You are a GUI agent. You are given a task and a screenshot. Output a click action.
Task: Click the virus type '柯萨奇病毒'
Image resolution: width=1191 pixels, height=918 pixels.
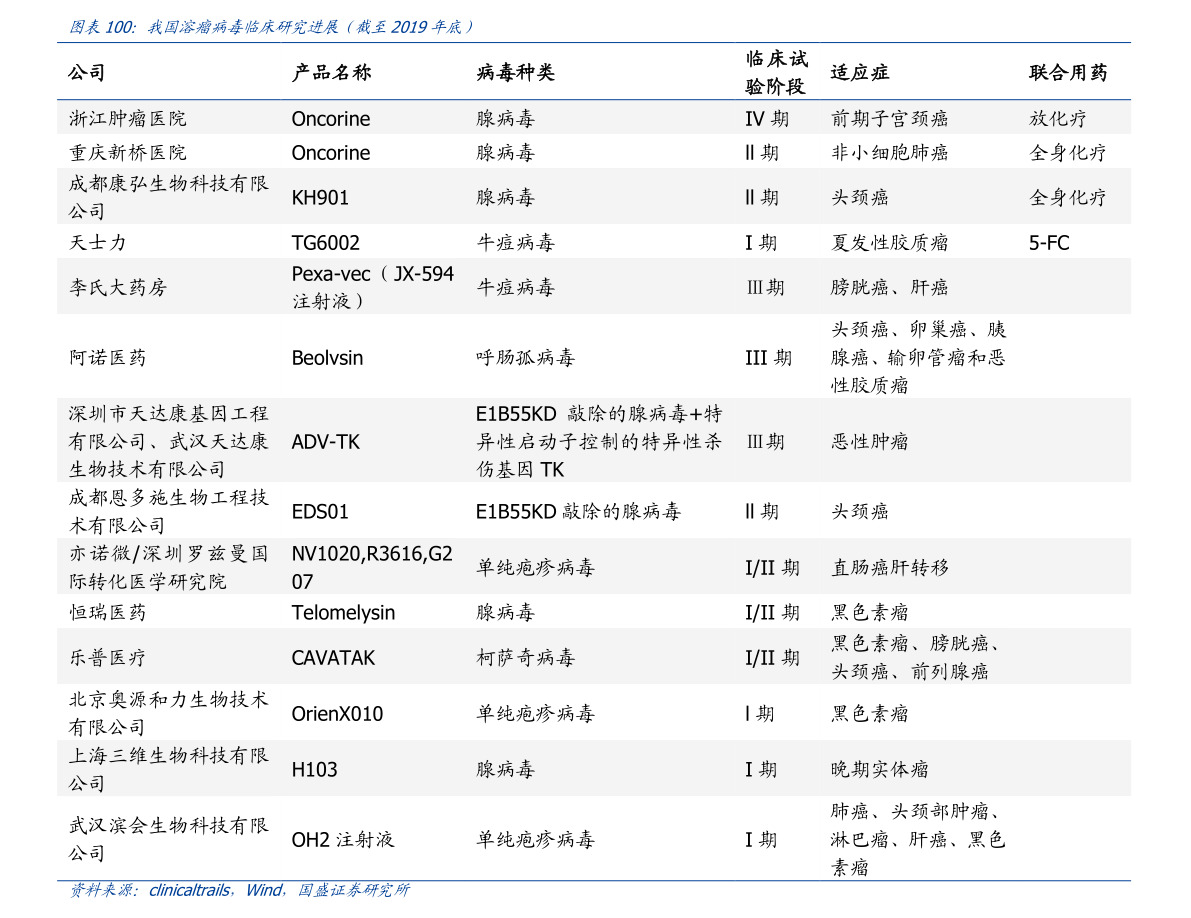(526, 658)
